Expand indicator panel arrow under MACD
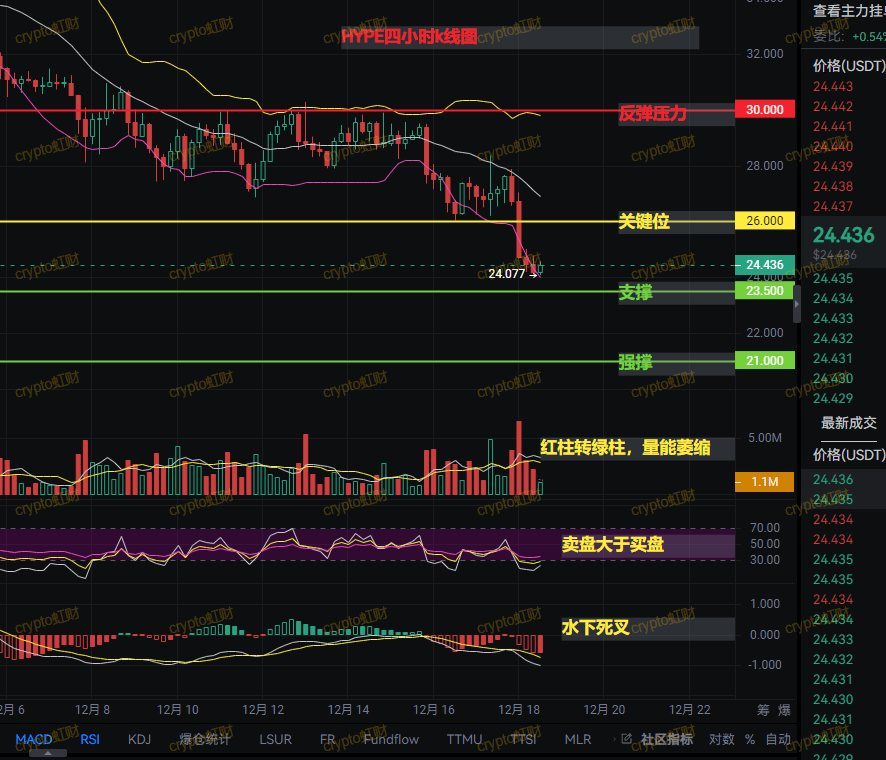 pos(48,753)
